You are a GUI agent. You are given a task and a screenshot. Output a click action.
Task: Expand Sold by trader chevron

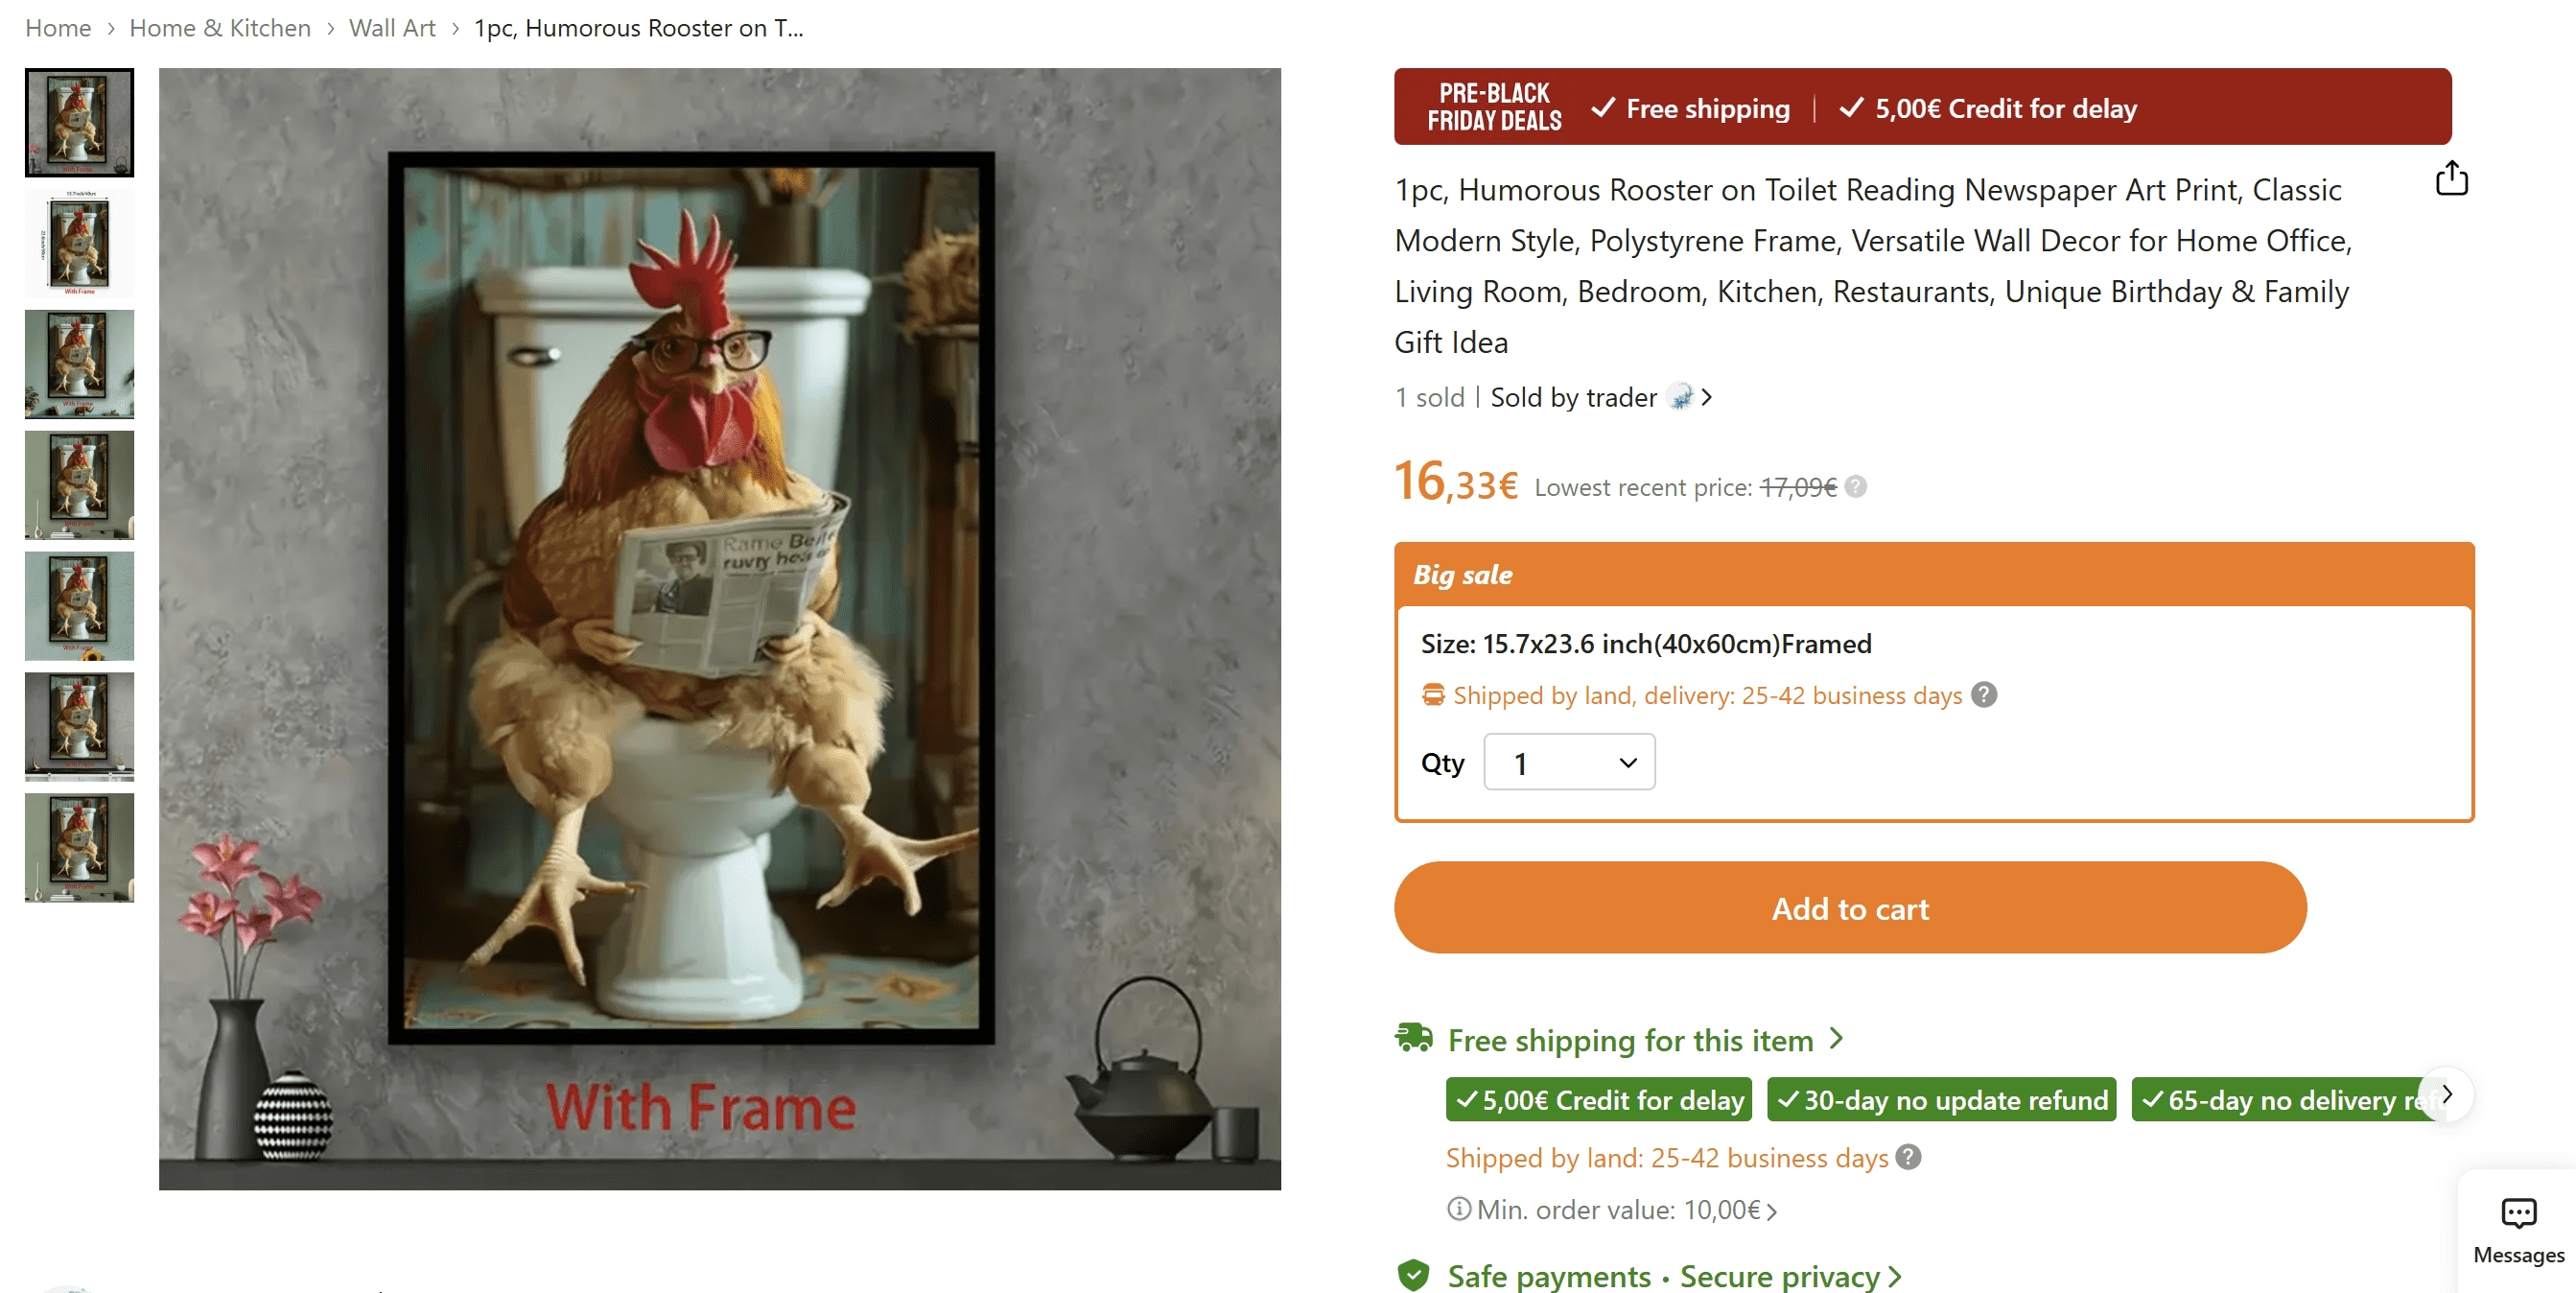1707,397
